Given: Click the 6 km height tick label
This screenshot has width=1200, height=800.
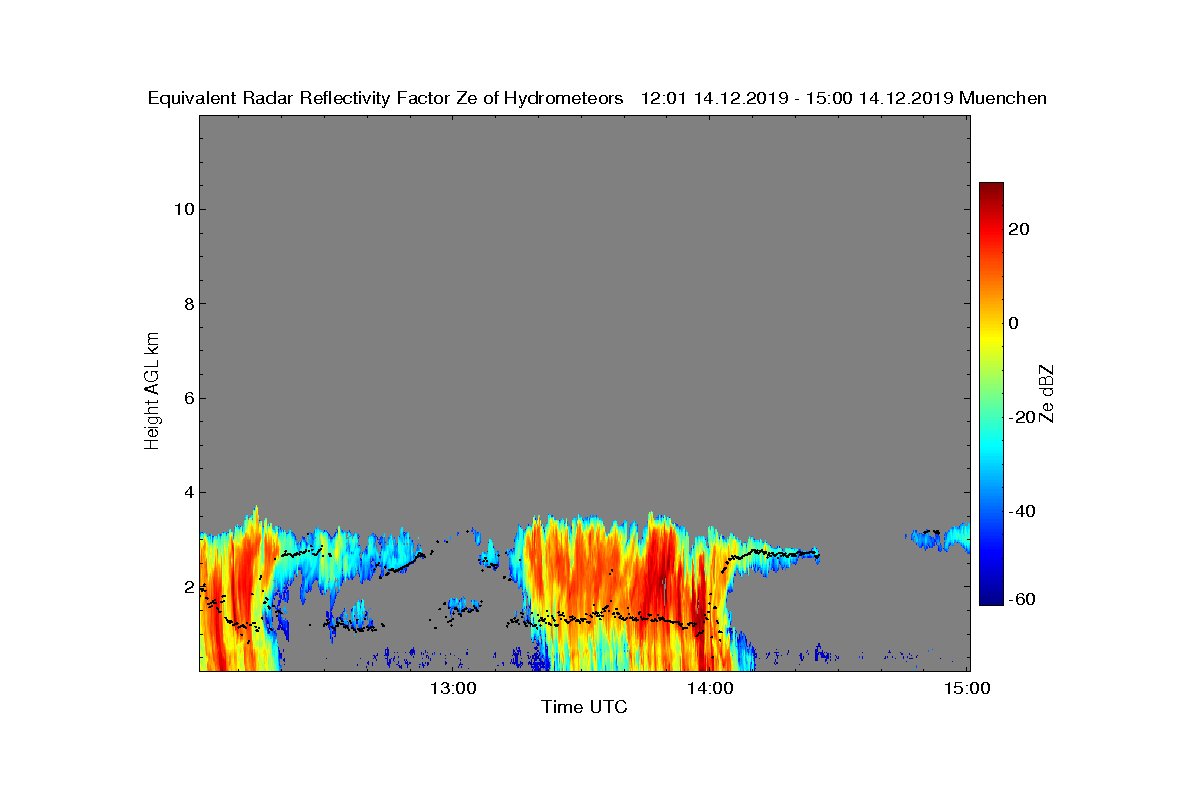Looking at the screenshot, I should pyautogui.click(x=186, y=398).
